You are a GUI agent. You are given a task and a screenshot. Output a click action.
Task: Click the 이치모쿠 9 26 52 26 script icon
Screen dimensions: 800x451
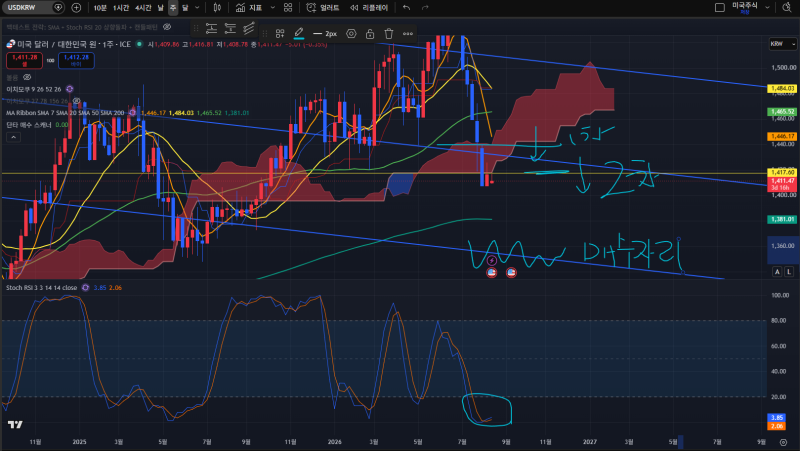(x=69, y=89)
